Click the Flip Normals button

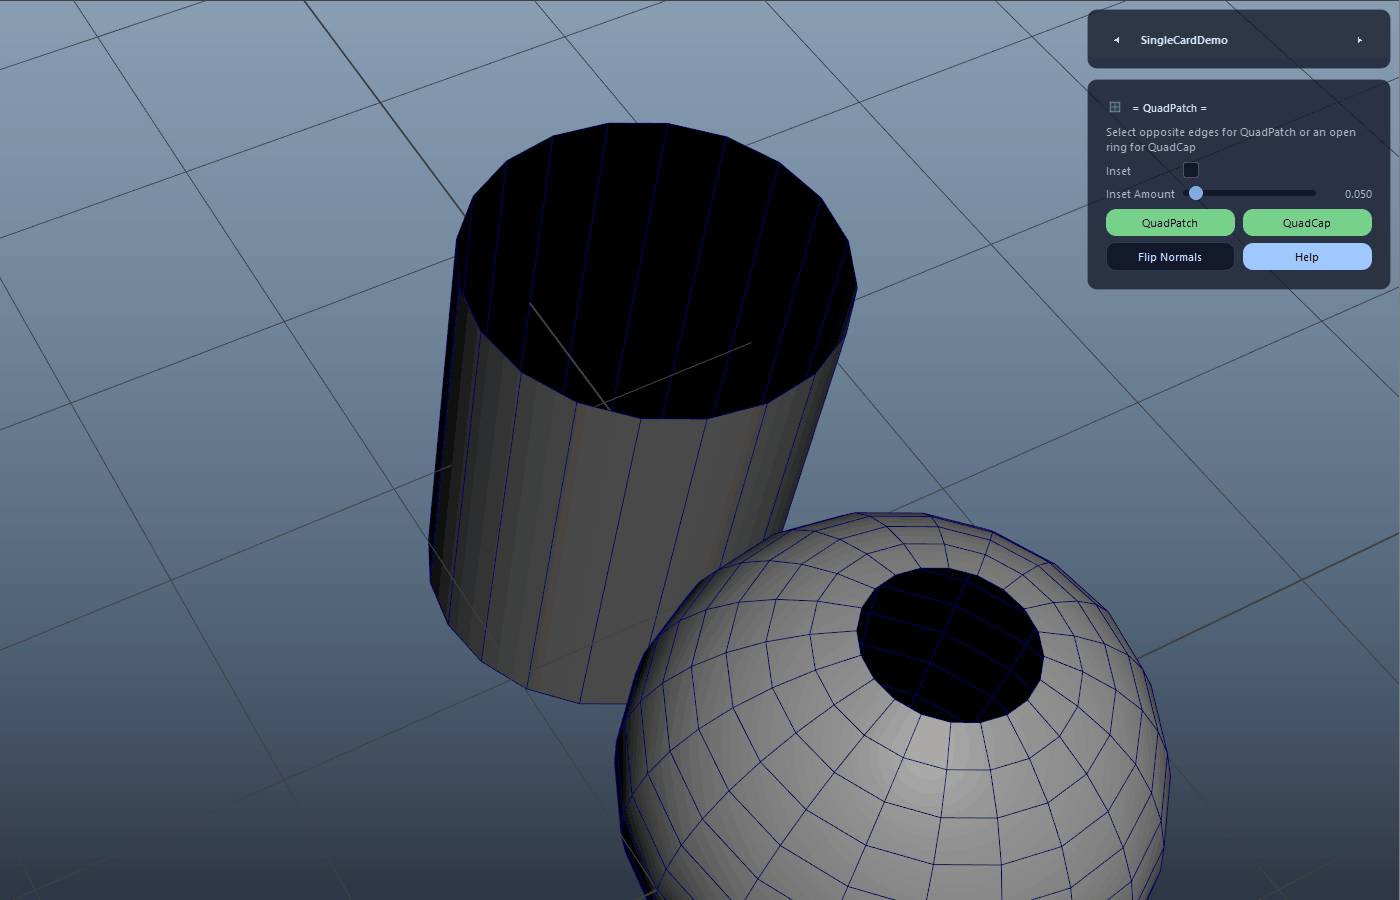[x=1170, y=257]
